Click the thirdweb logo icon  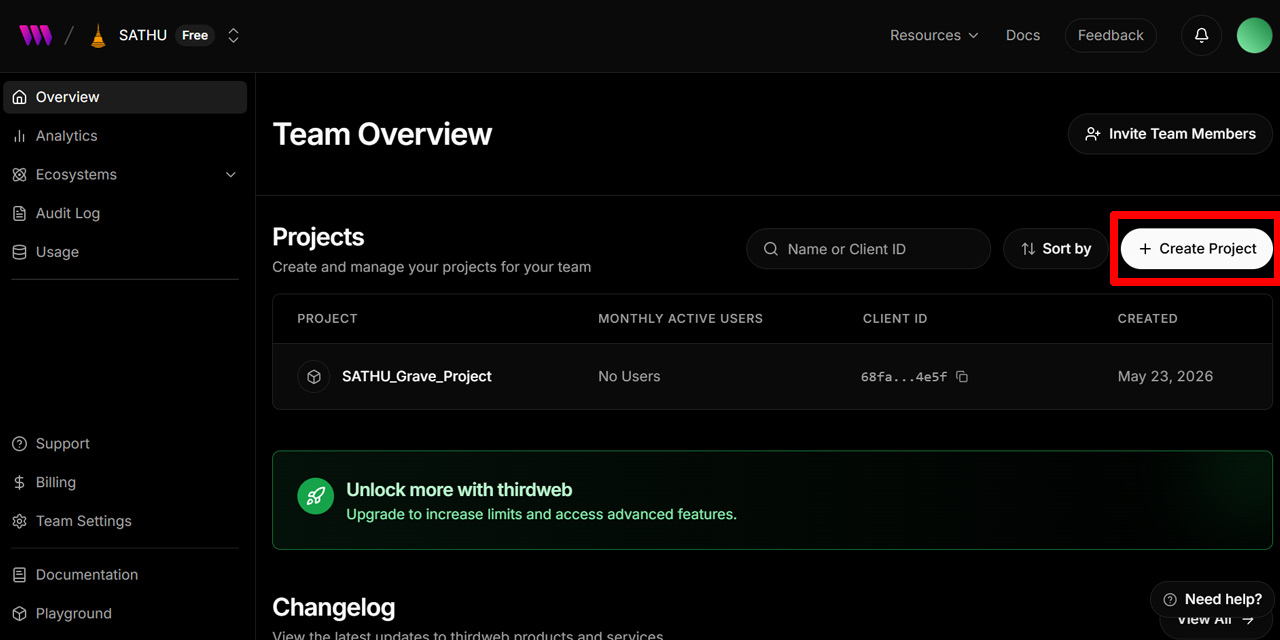tap(36, 35)
